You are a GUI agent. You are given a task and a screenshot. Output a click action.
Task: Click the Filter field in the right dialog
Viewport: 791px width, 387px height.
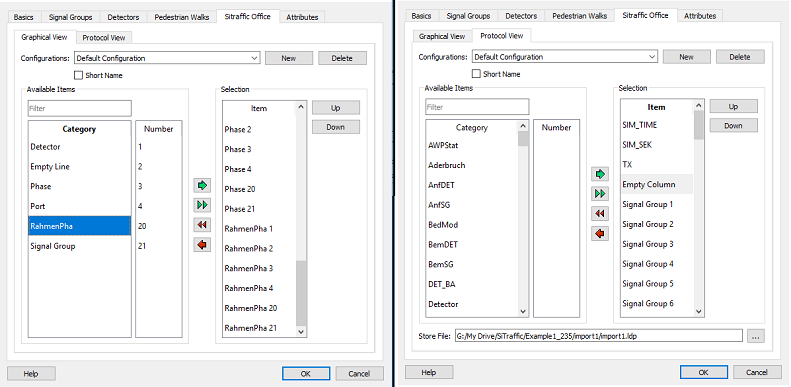pyautogui.click(x=477, y=107)
